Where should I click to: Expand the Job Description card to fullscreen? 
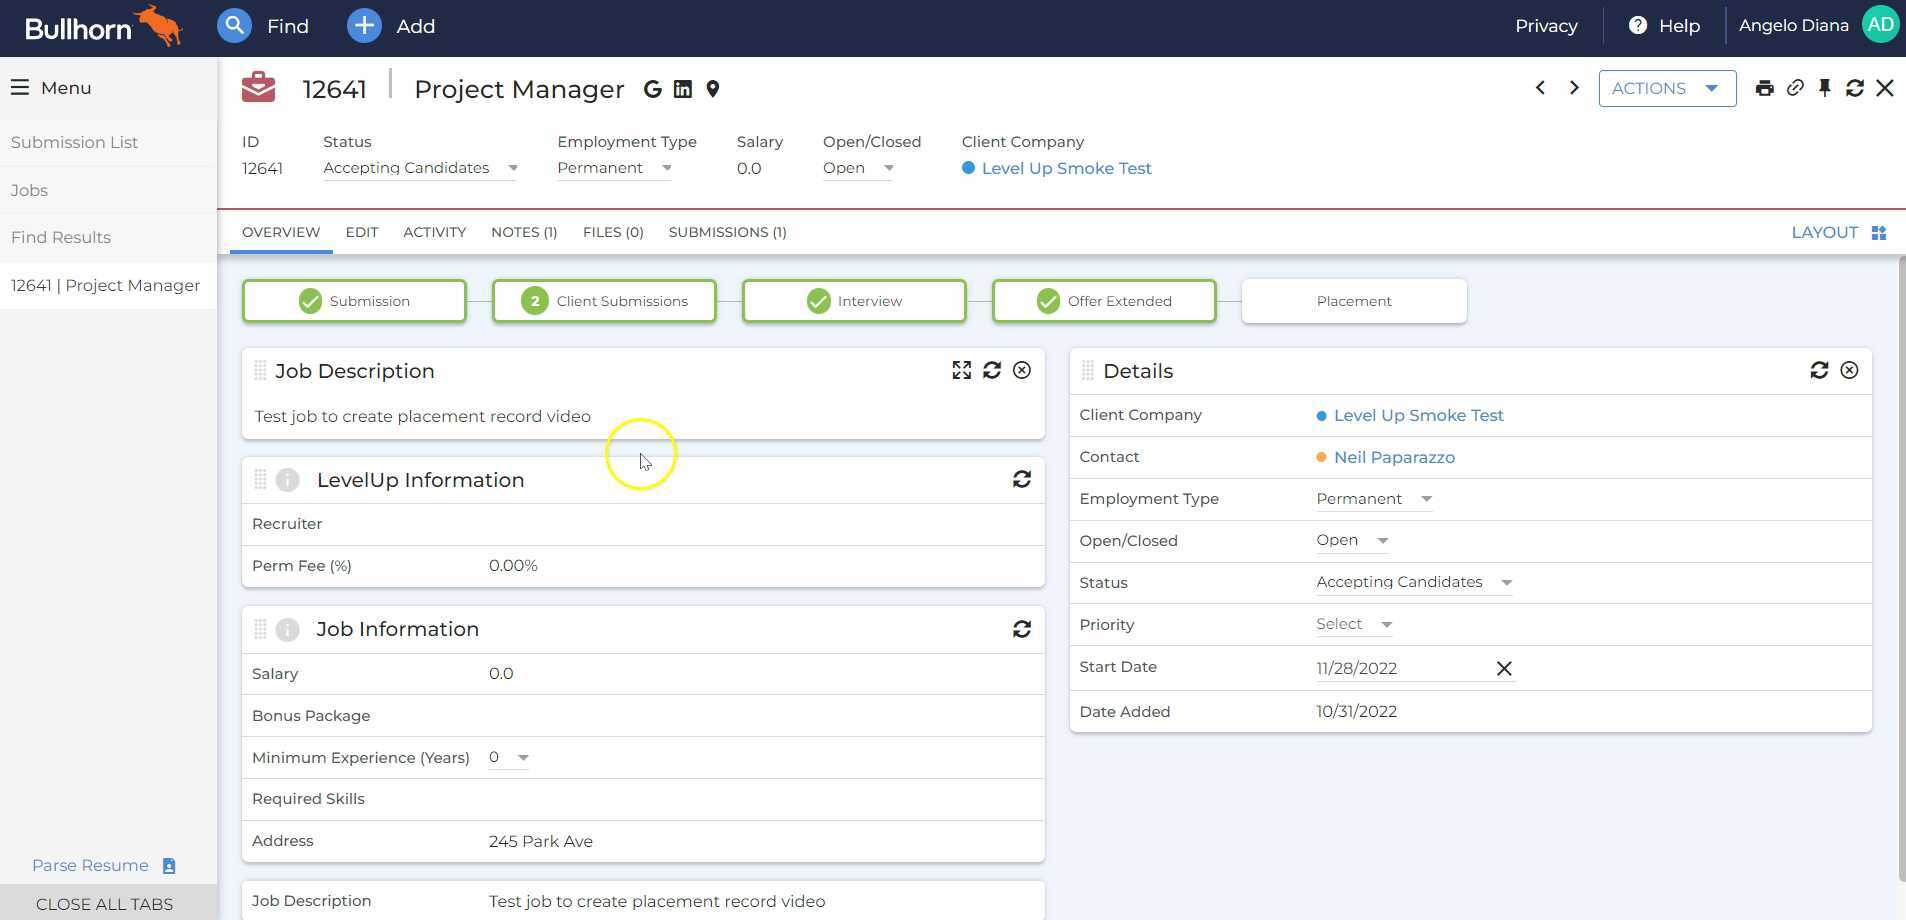click(x=961, y=370)
